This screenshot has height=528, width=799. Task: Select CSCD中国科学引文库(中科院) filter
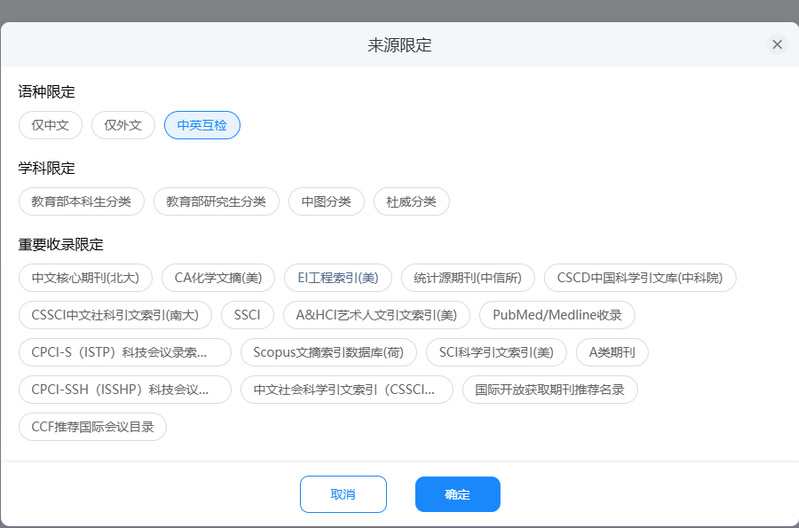[640, 277]
